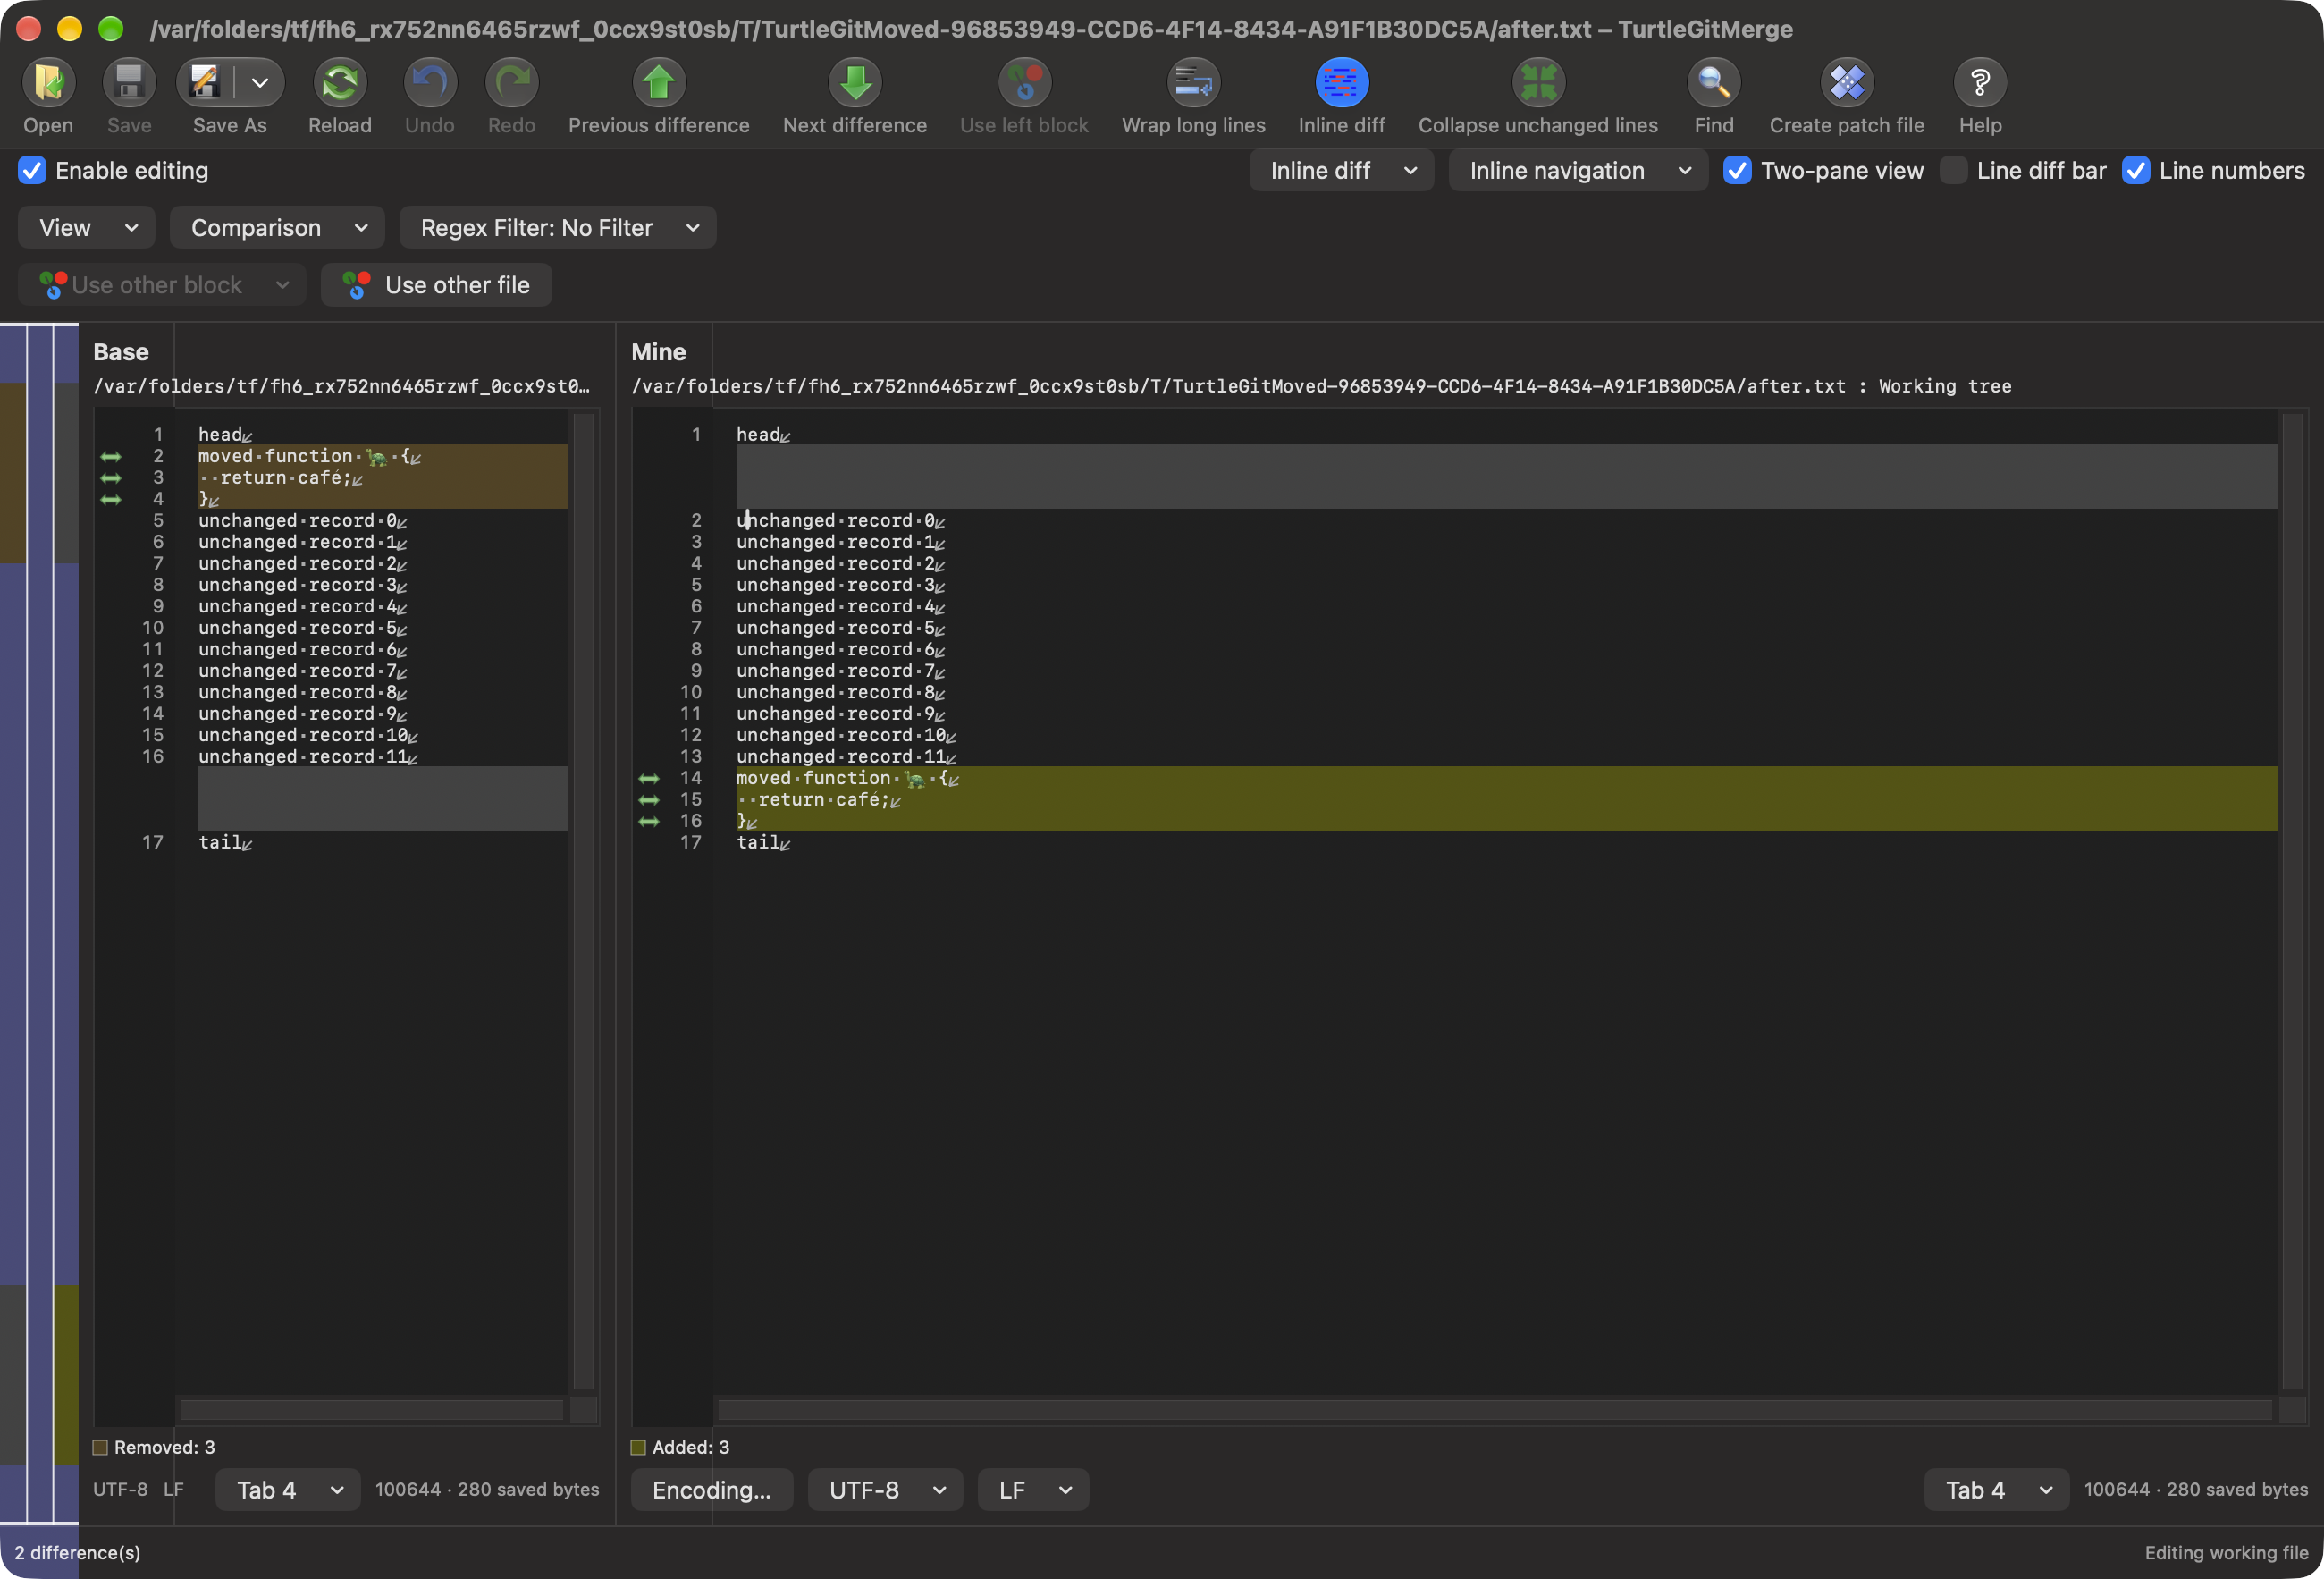Toggle the Line numbers checkbox
The width and height of the screenshot is (2324, 1579).
(2135, 170)
